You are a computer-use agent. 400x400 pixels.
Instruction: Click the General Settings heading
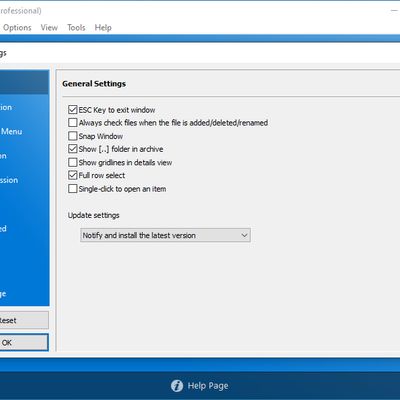pos(94,84)
